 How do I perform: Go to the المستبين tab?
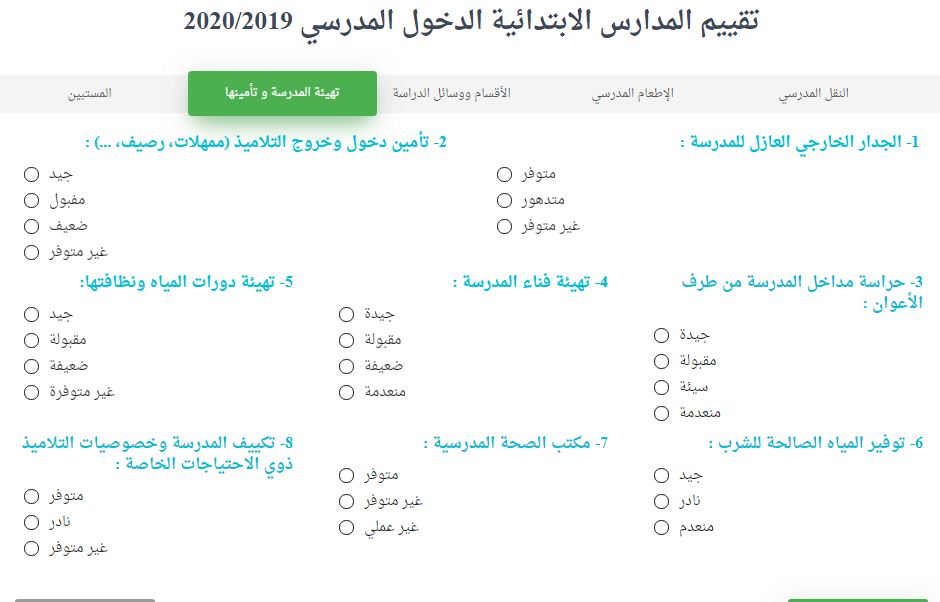[x=90, y=94]
